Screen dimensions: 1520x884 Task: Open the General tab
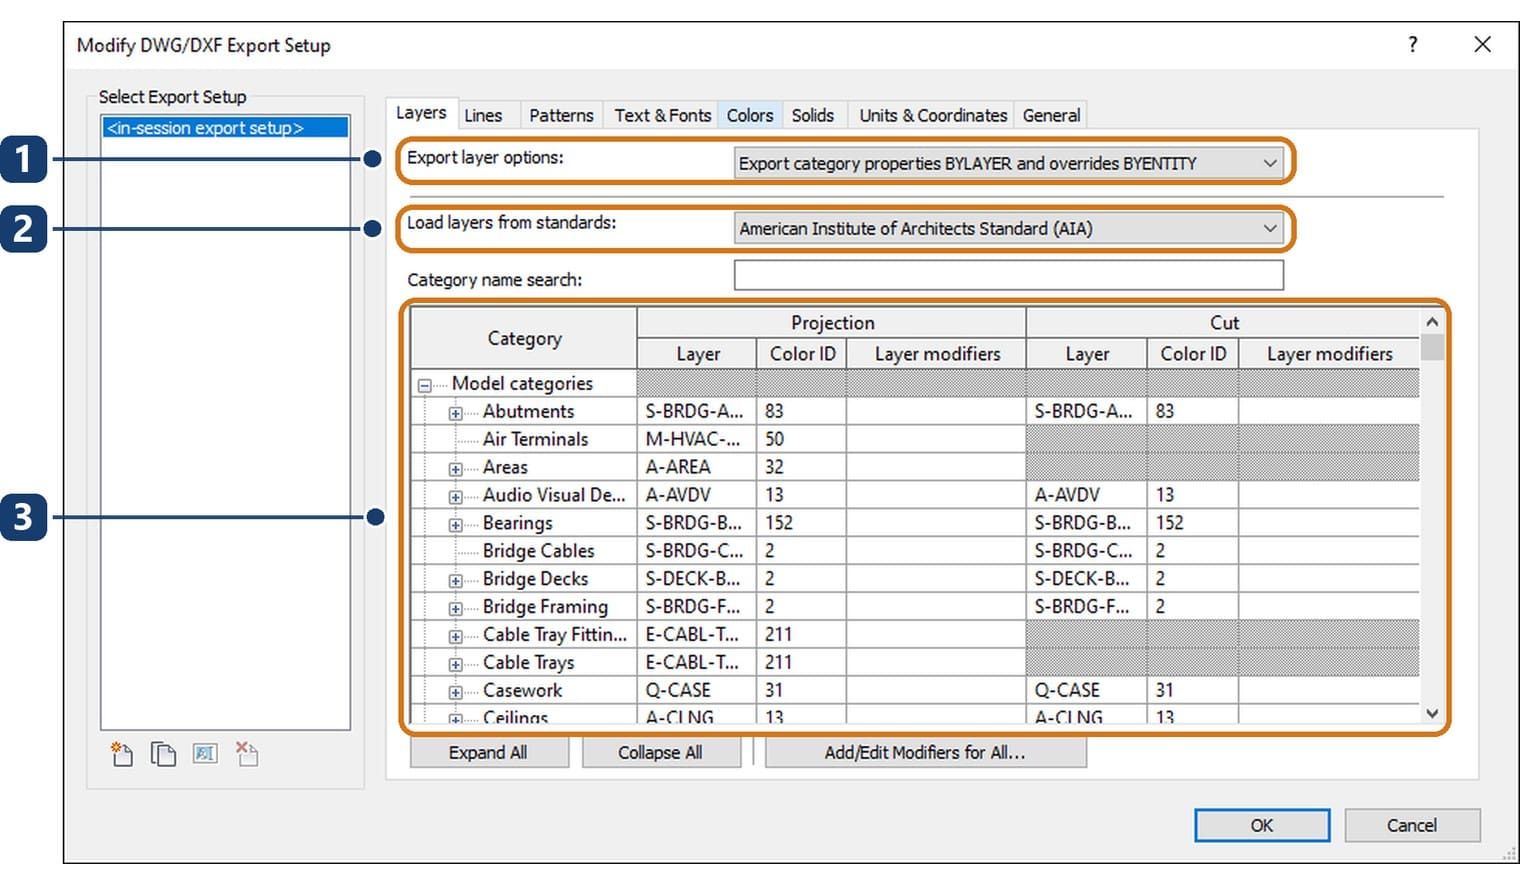click(x=1051, y=115)
